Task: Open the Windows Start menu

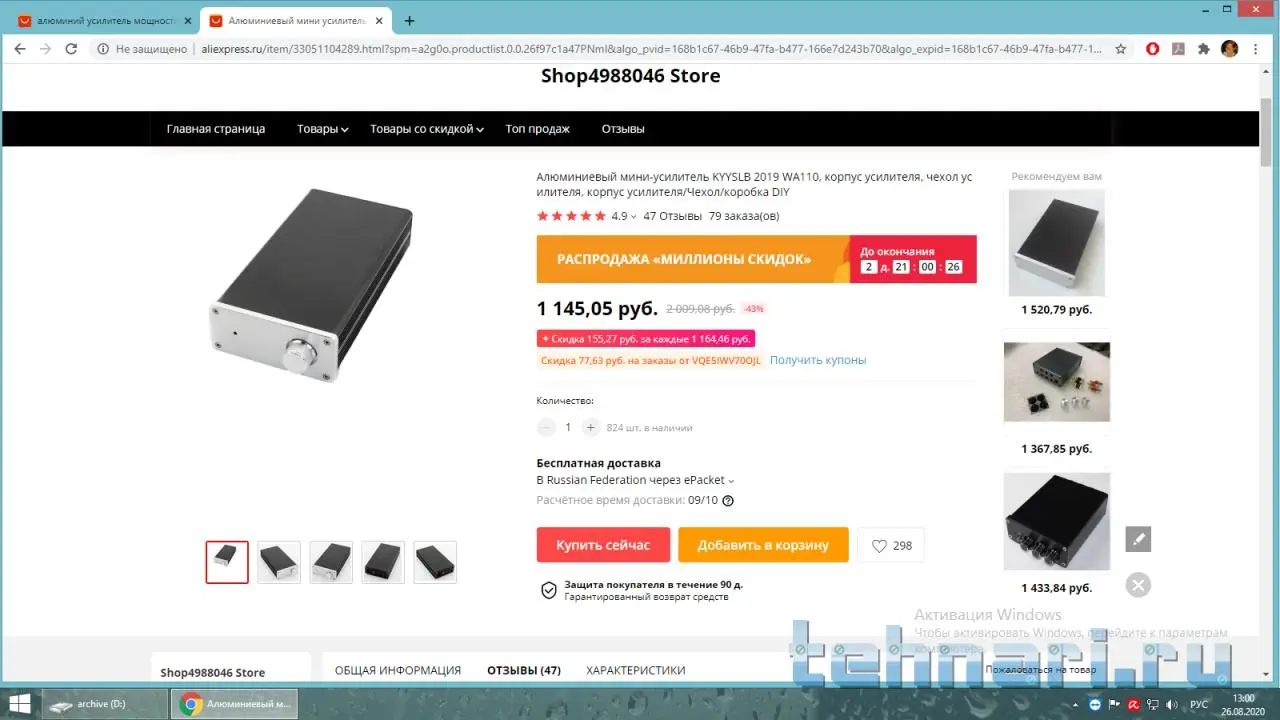Action: (x=20, y=704)
